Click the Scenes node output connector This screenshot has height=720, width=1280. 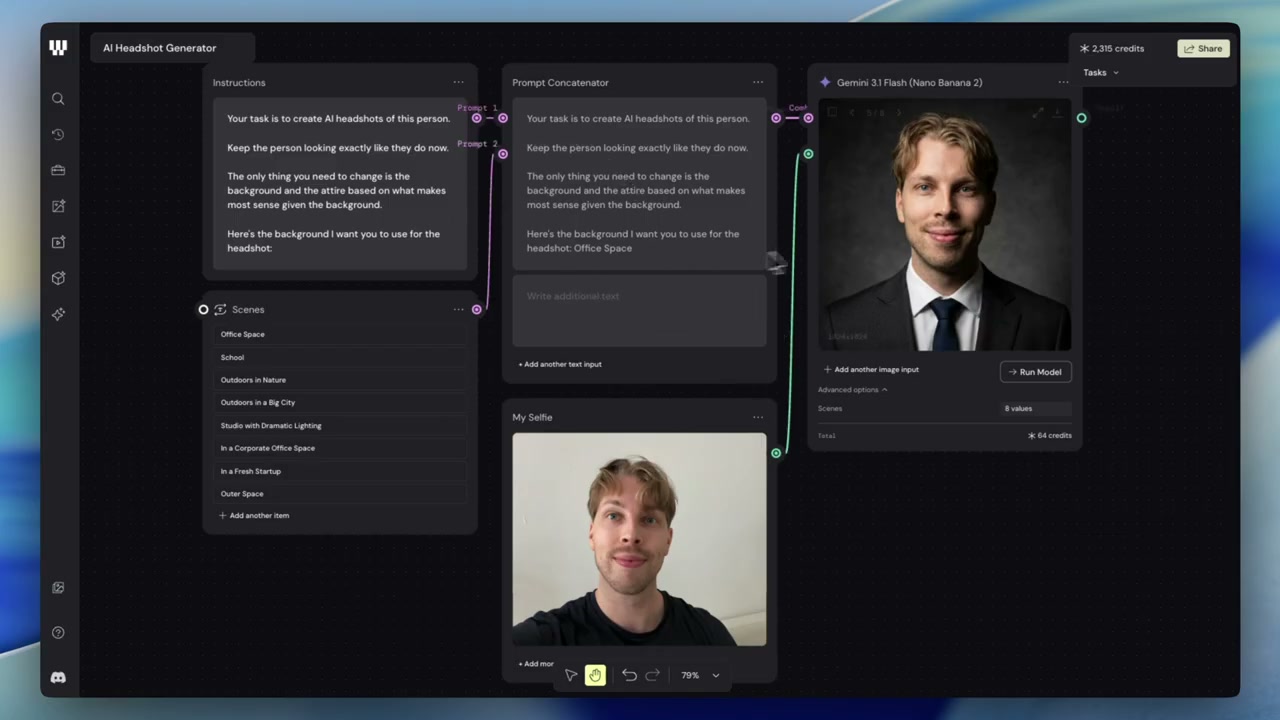[476, 309]
